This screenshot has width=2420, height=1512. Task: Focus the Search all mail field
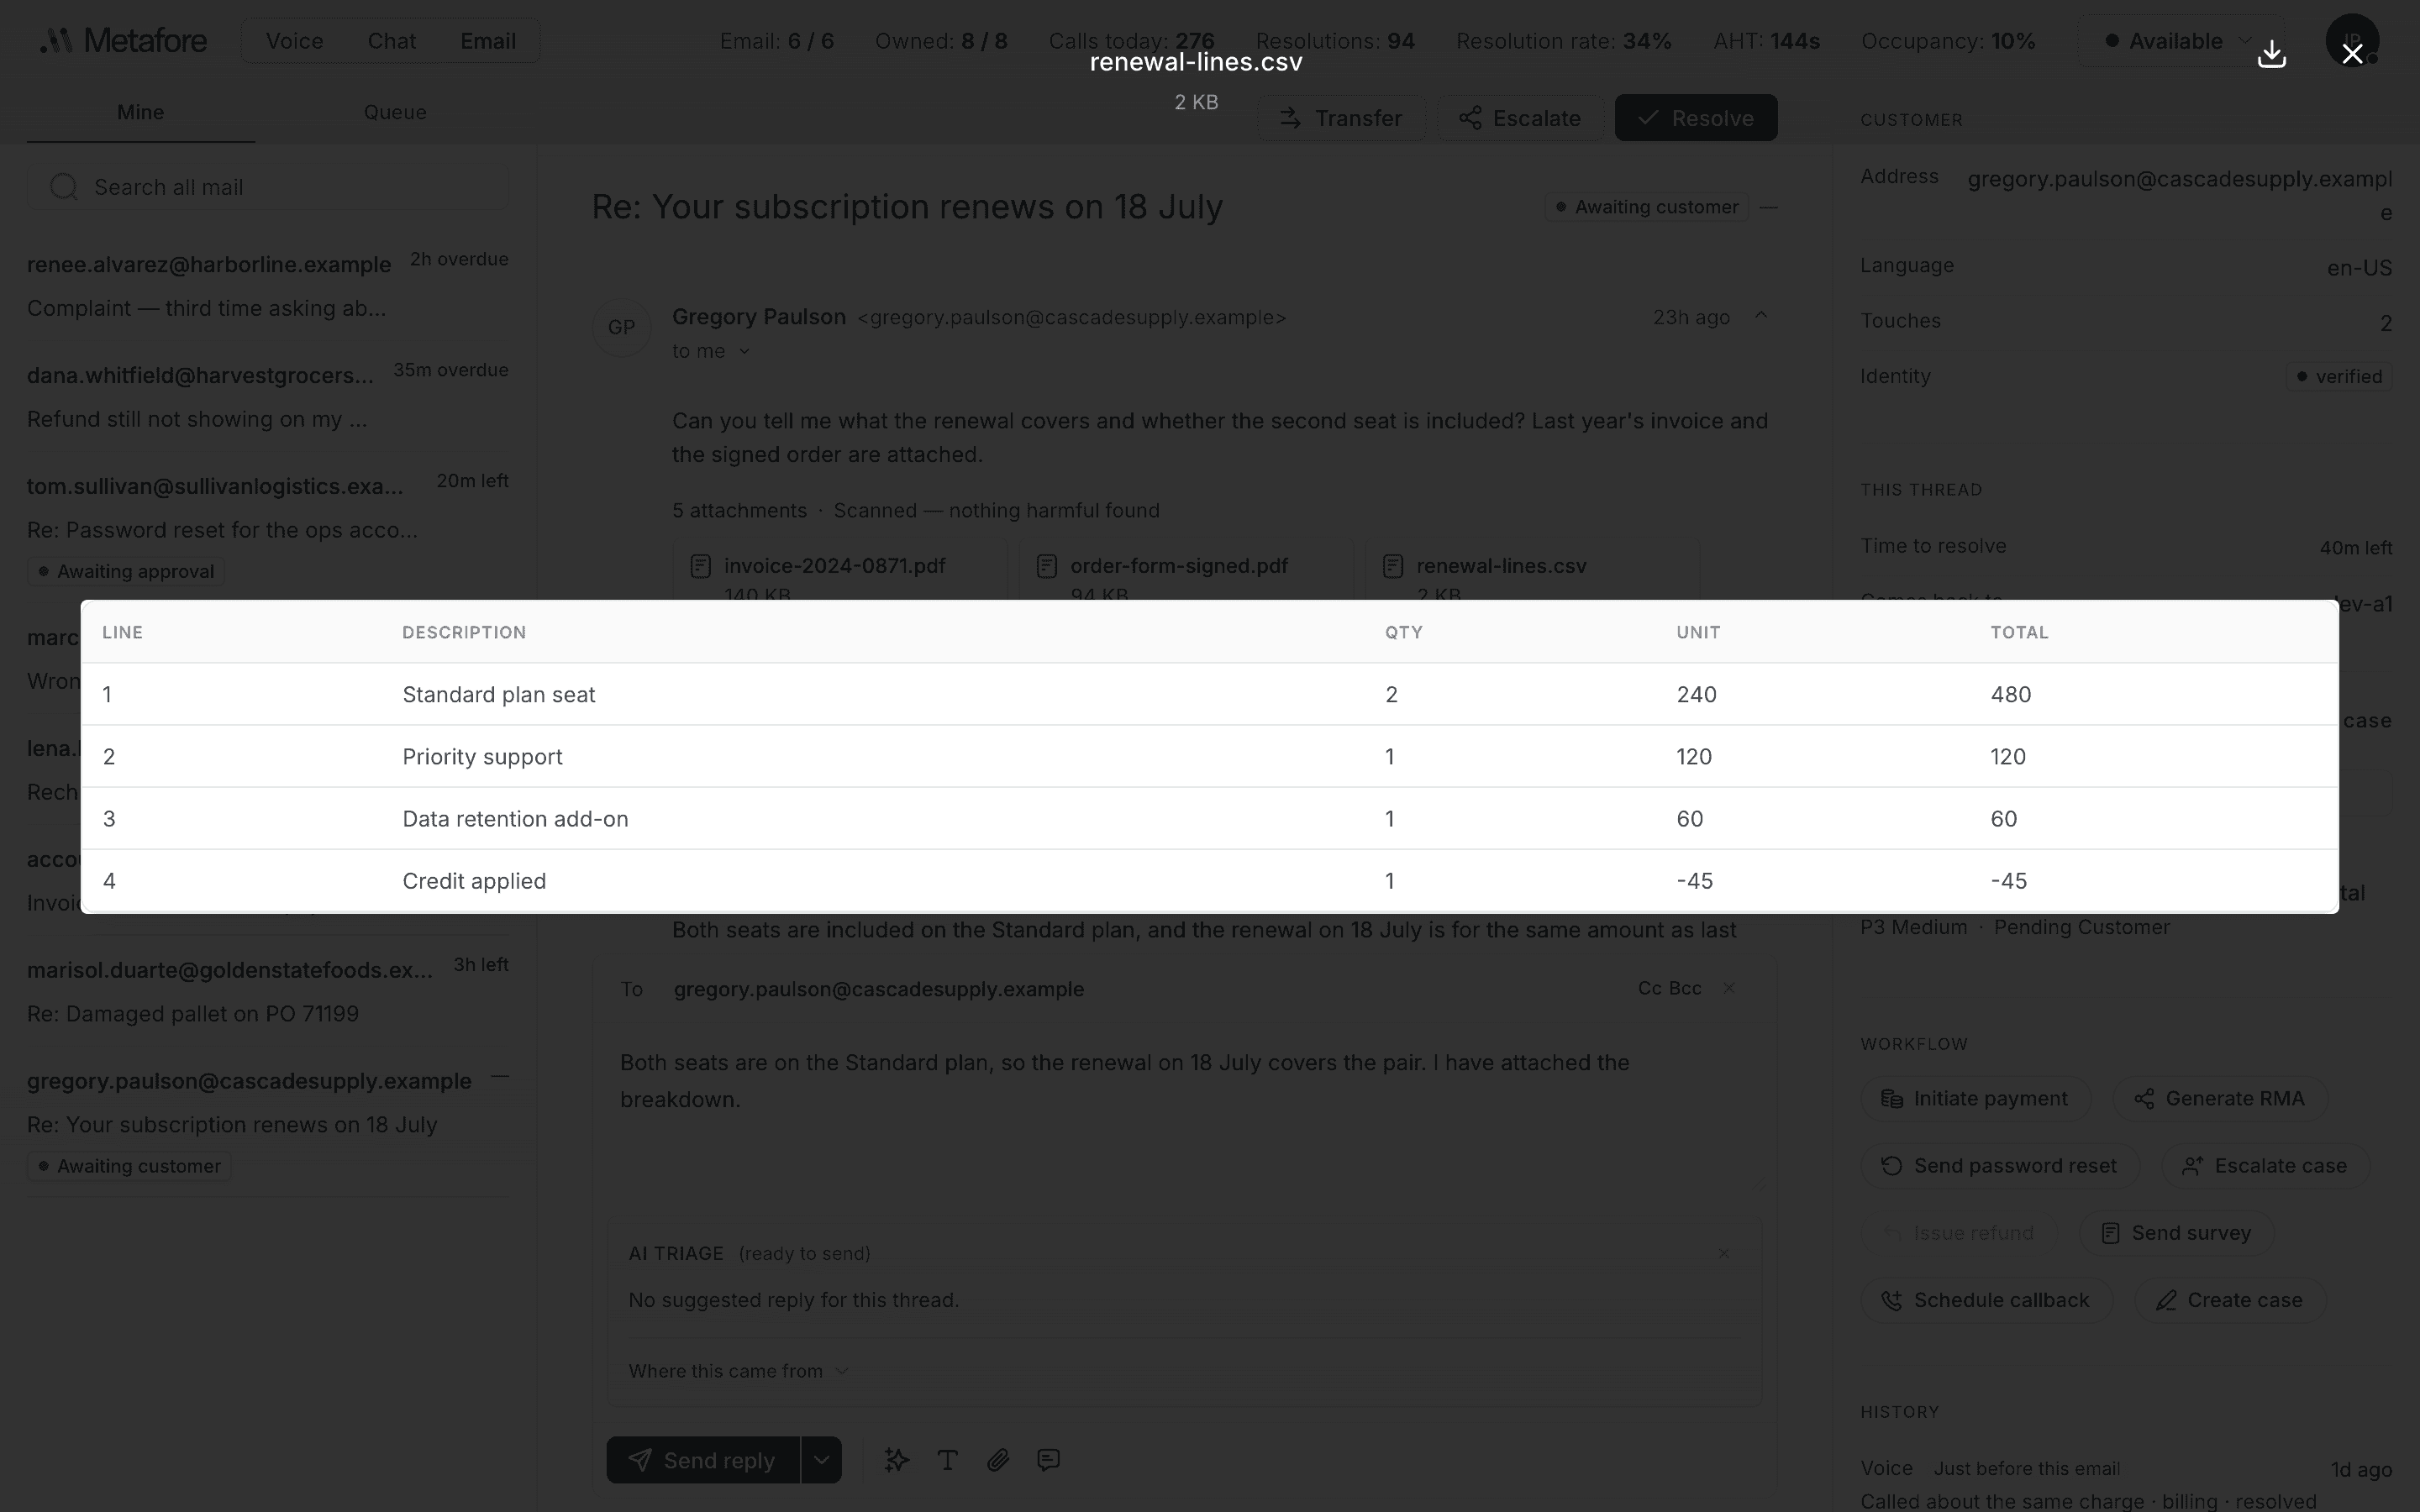(268, 187)
